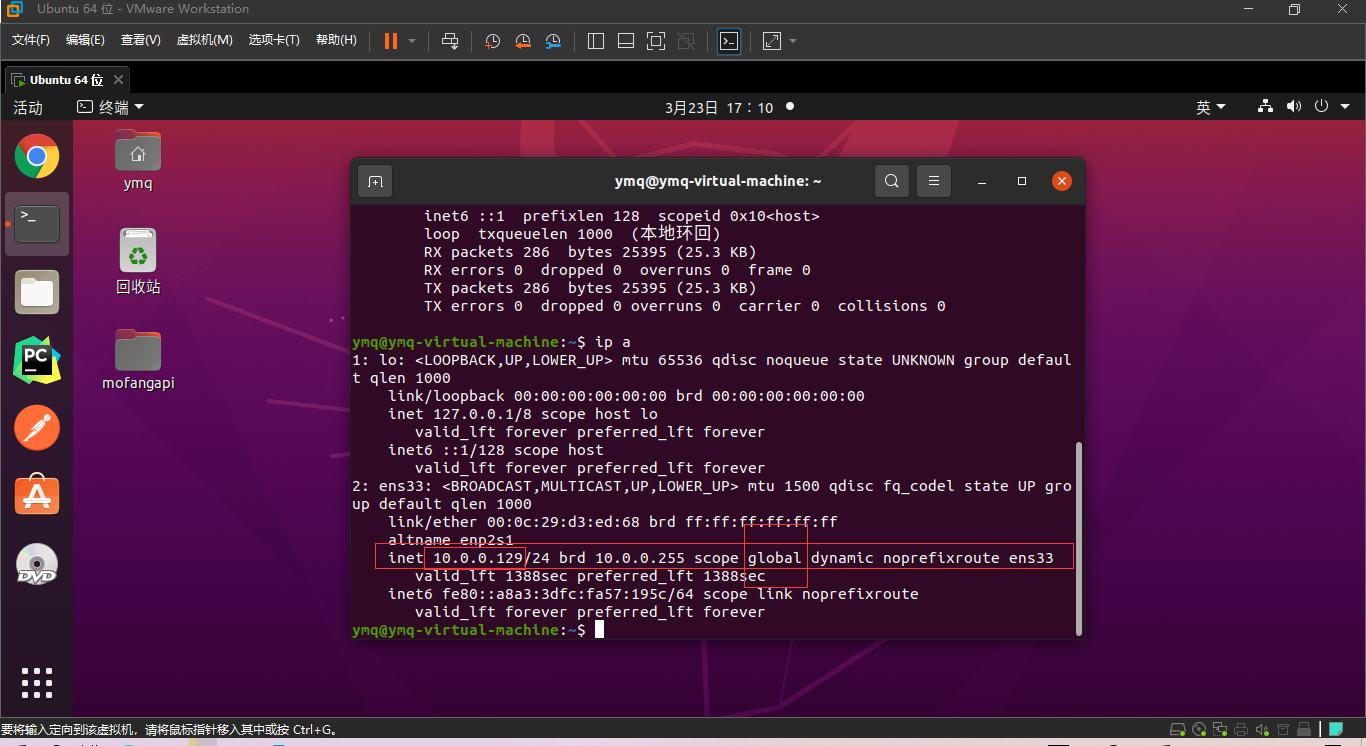The image size is (1366, 746).
Task: Click the volume speaker icon in top bar
Action: tap(1294, 106)
